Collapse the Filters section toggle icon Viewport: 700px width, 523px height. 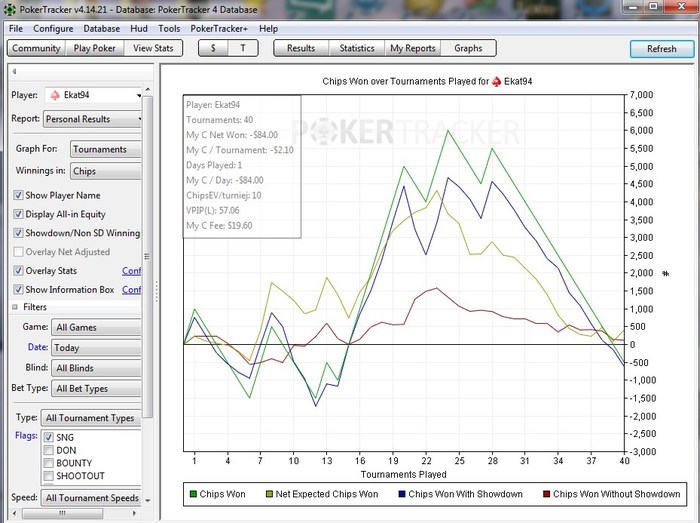[x=15, y=307]
